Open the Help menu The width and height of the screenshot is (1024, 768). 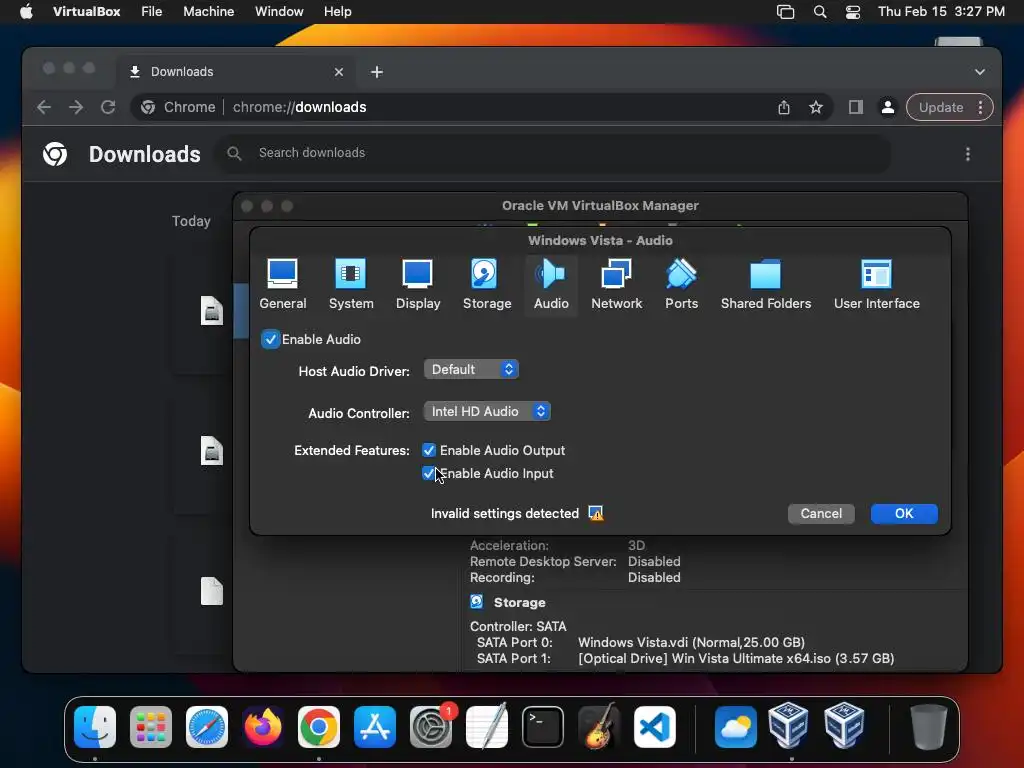tap(338, 12)
